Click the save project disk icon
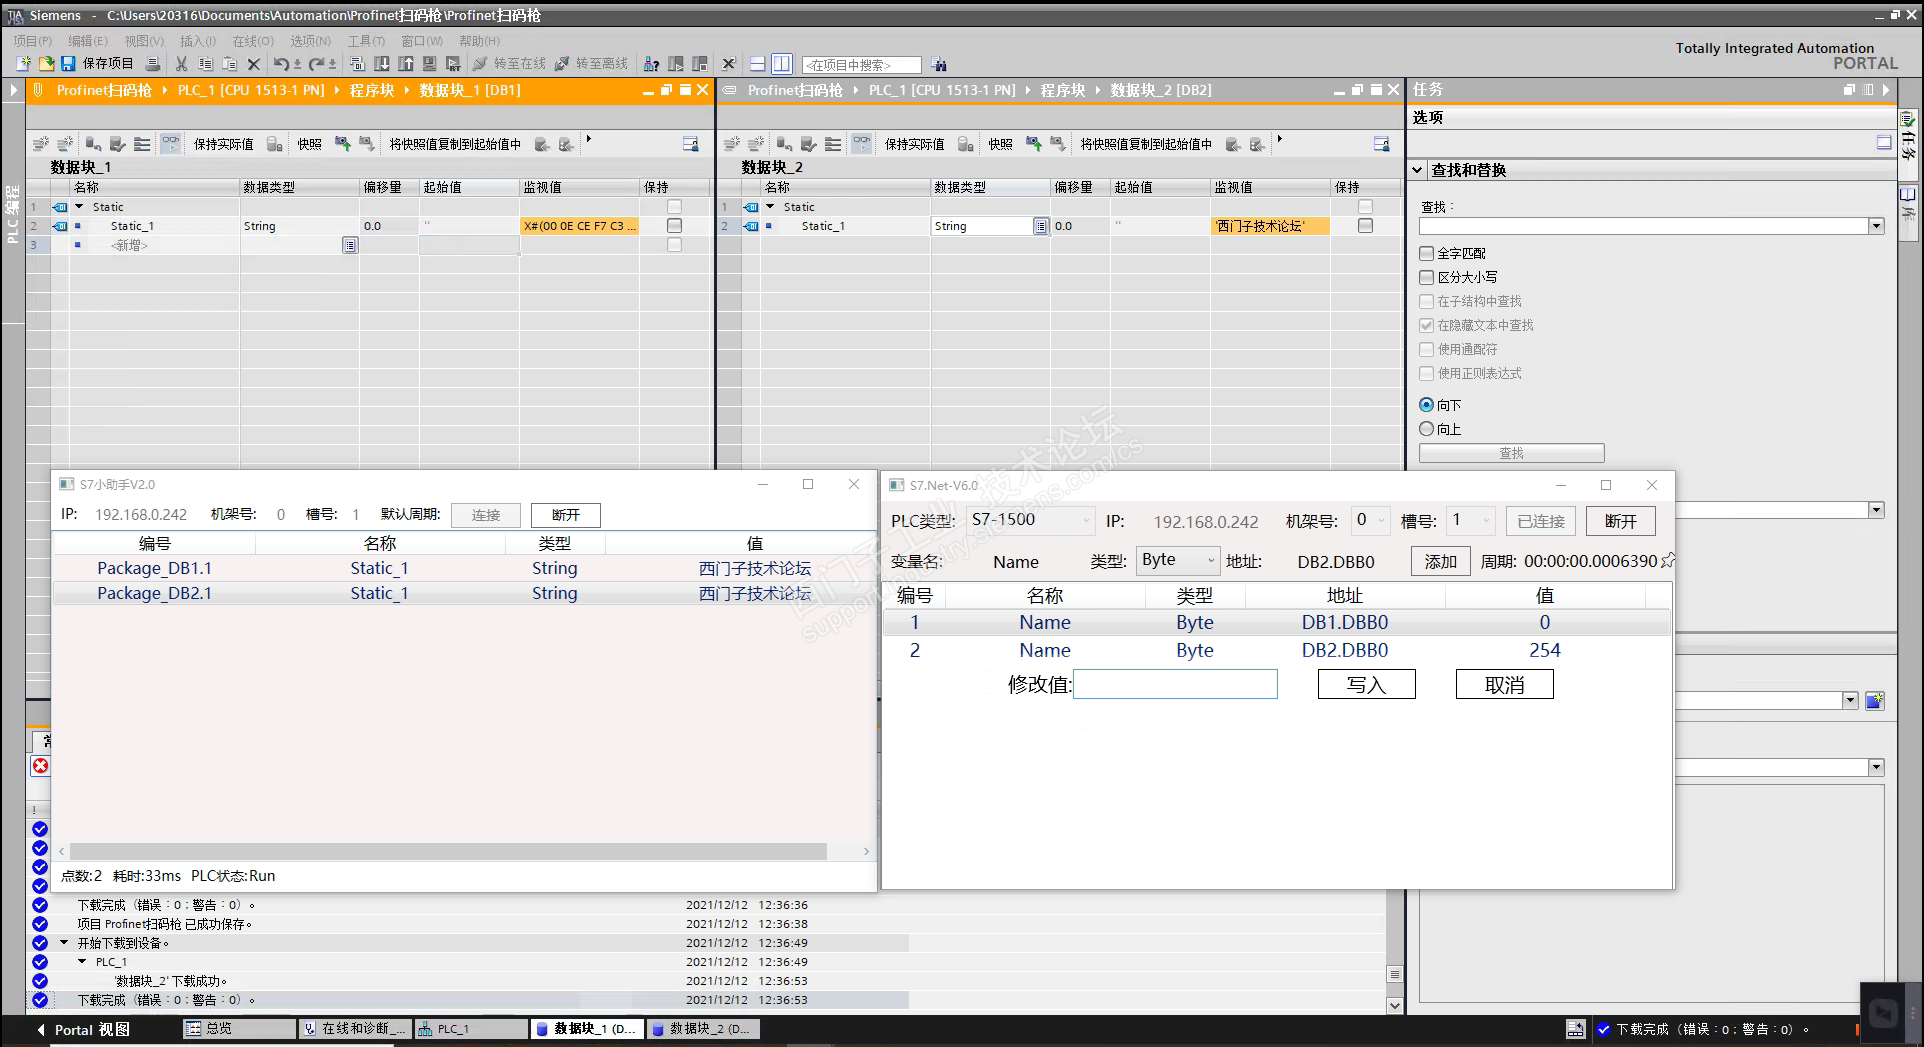Image resolution: width=1924 pixels, height=1047 pixels. (x=68, y=64)
